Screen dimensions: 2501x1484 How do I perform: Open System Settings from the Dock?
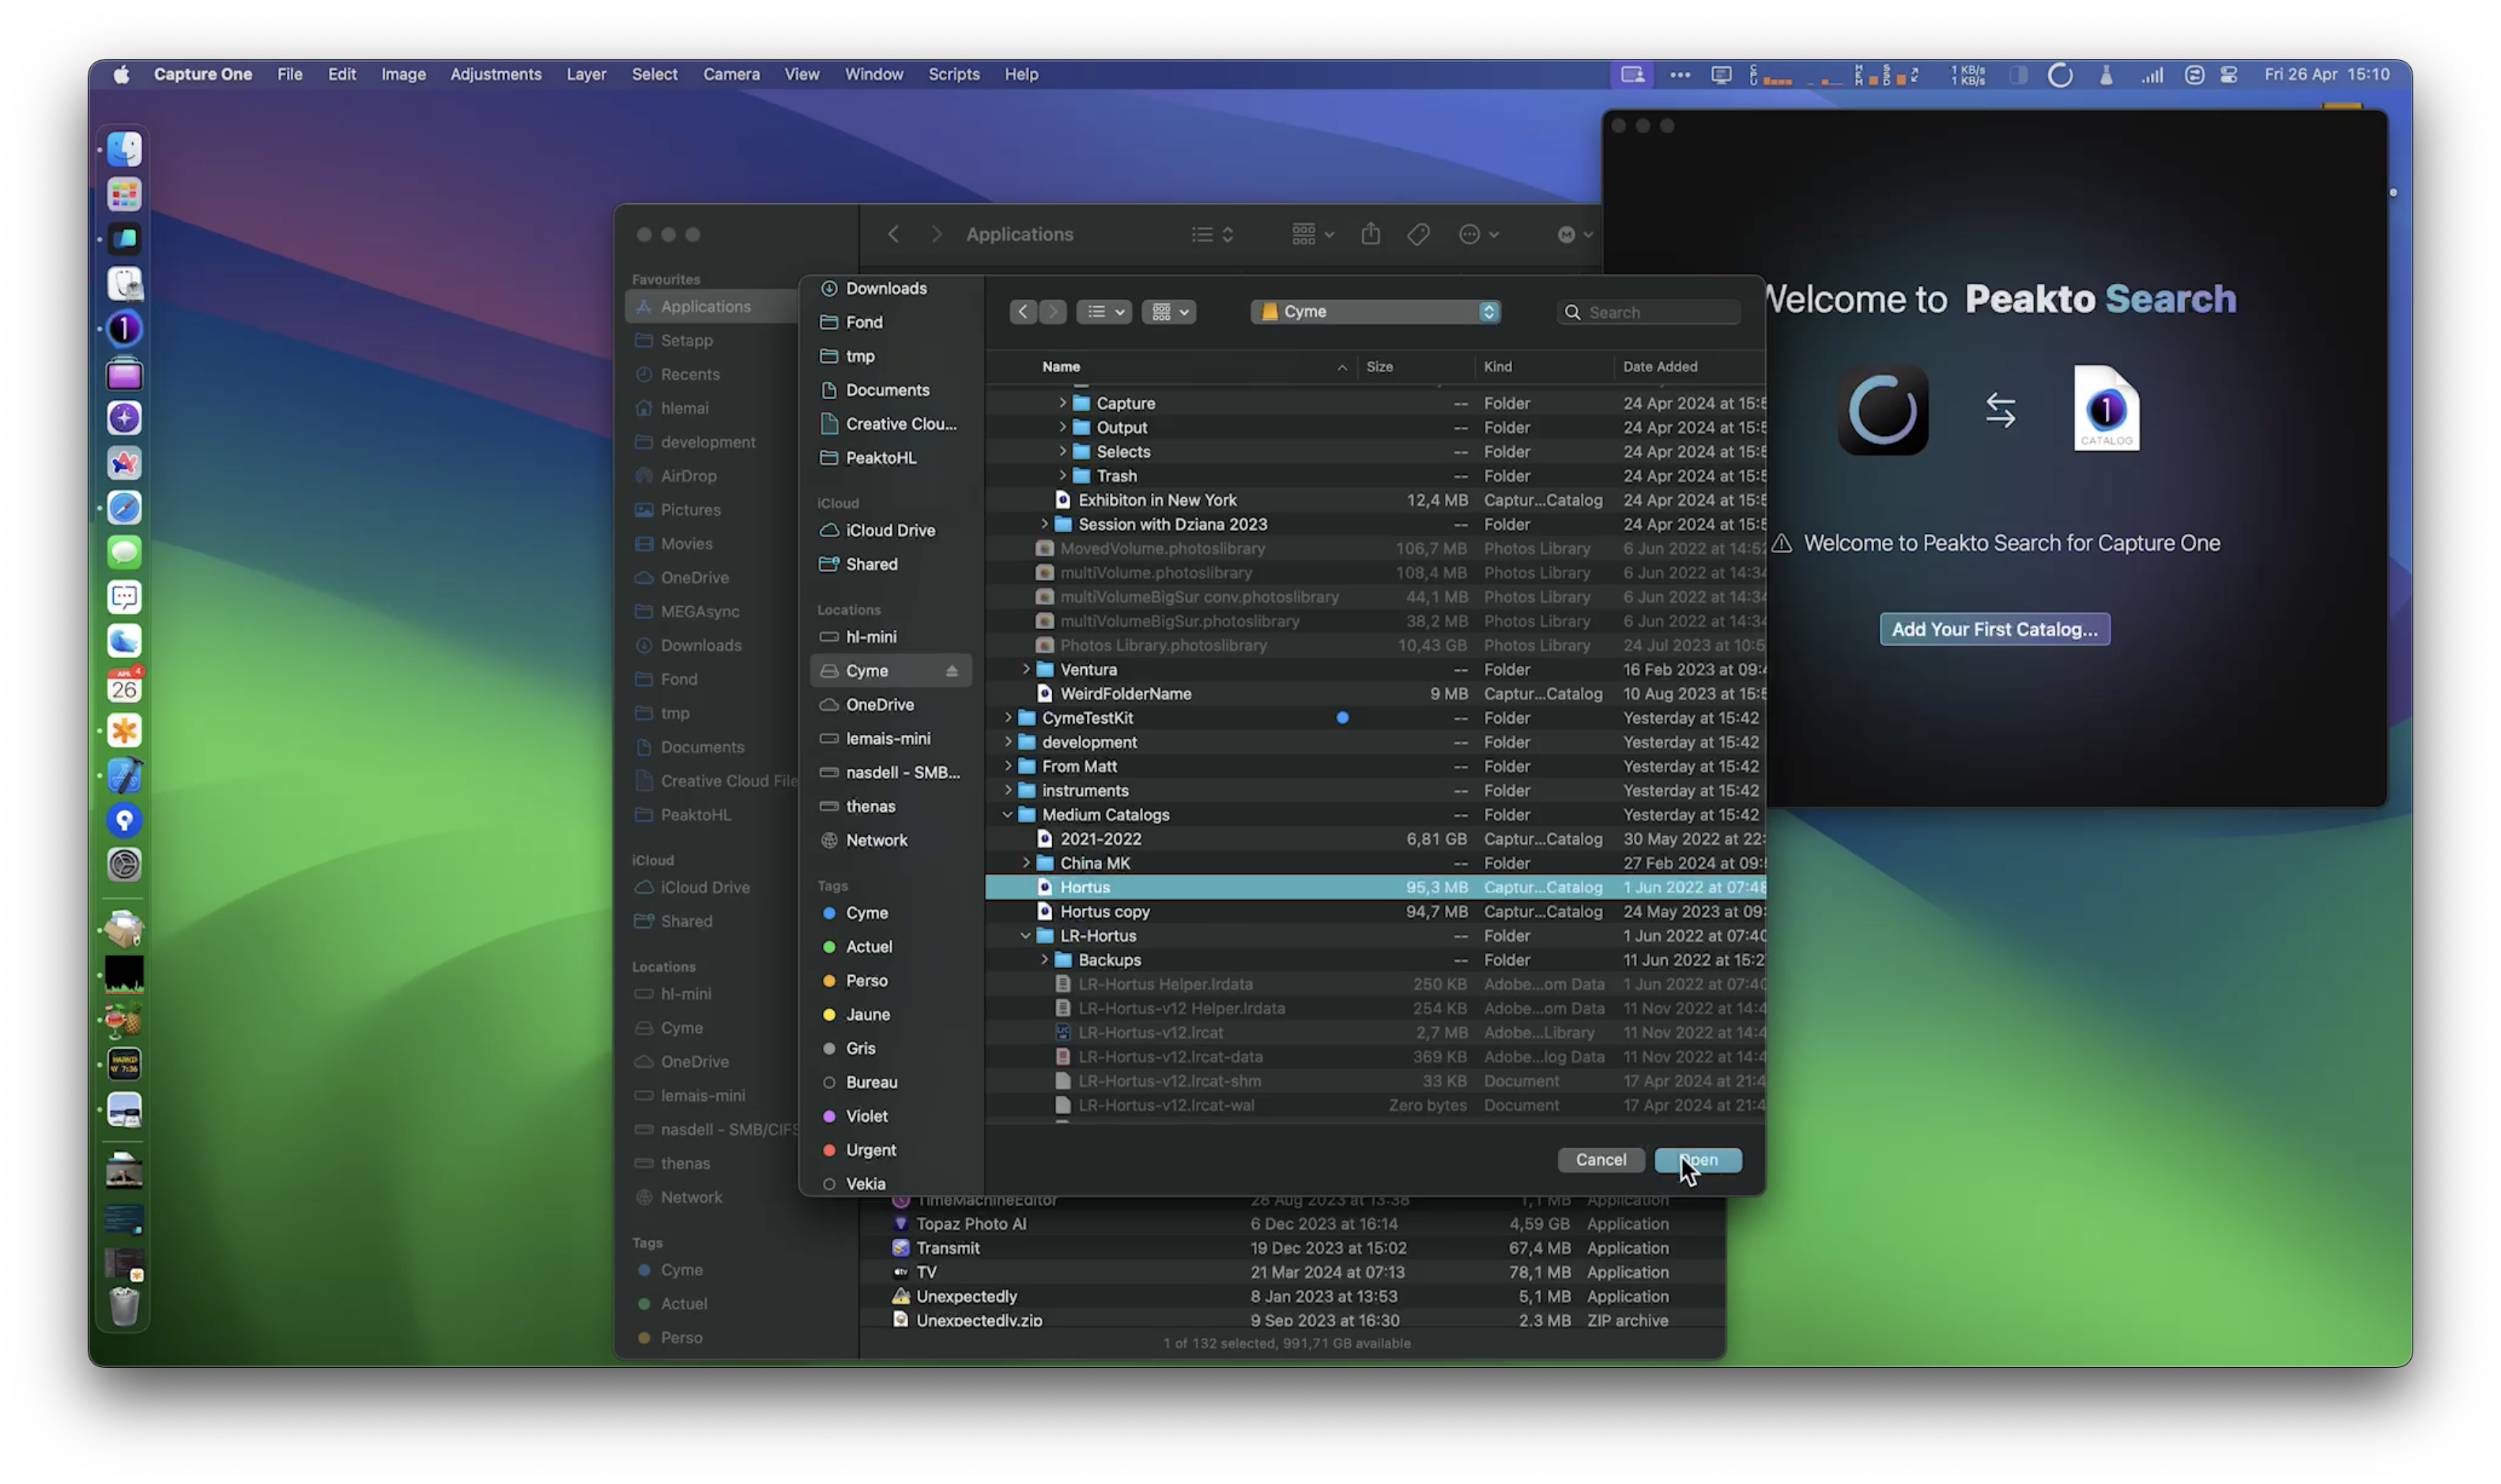point(124,864)
